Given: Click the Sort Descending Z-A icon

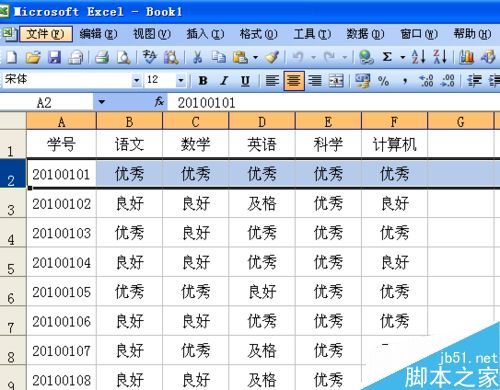Looking at the screenshot, I should (x=440, y=57).
